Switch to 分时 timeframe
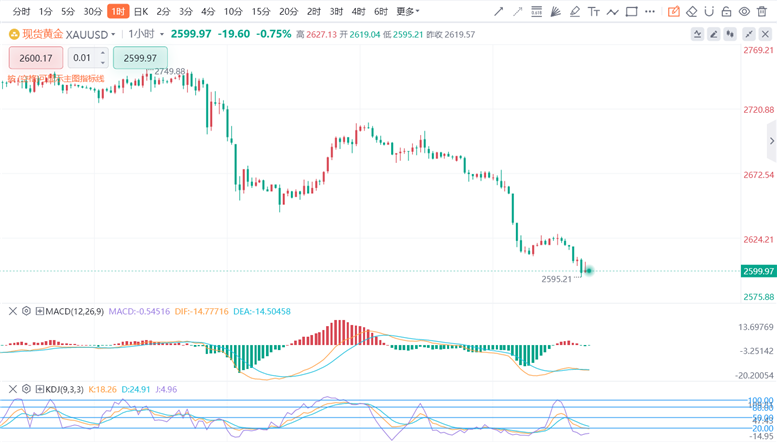Viewport: 777px width, 444px height. 21,11
